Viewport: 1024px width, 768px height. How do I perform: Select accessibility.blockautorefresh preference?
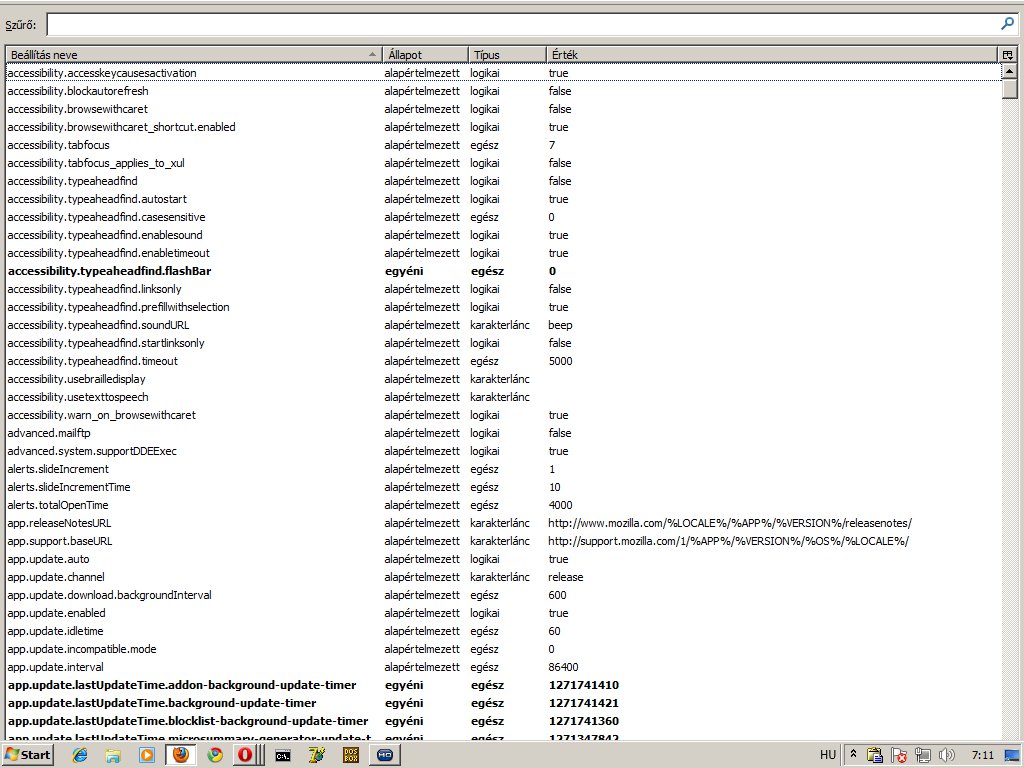[503, 91]
